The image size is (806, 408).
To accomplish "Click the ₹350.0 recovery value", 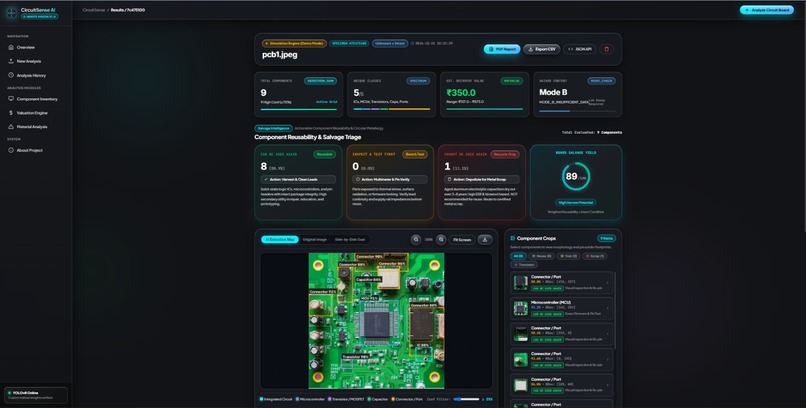I will pyautogui.click(x=461, y=92).
